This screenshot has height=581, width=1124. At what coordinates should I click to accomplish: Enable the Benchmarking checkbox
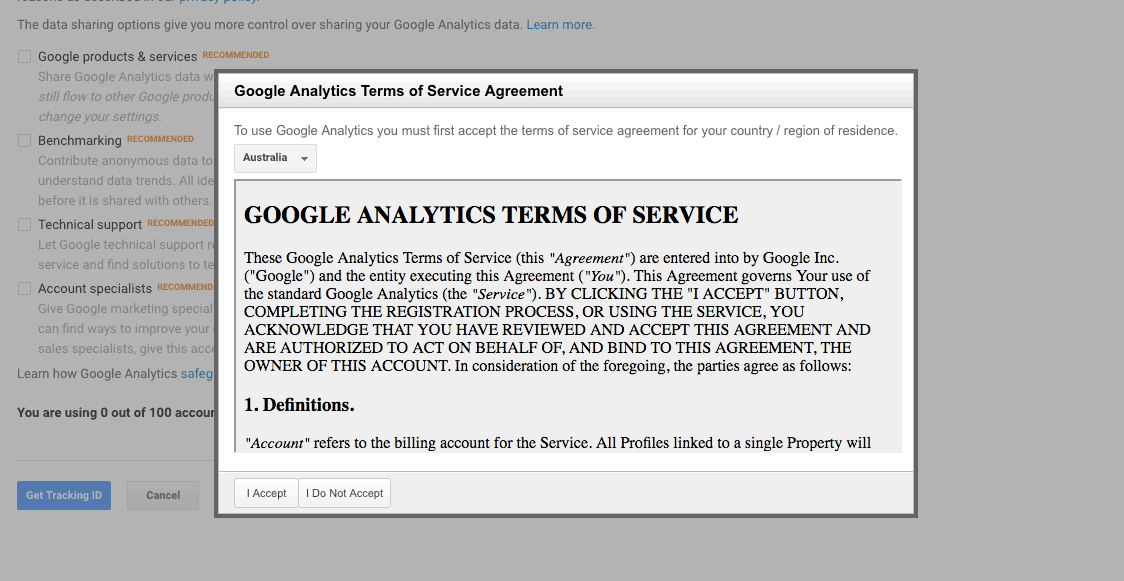pyautogui.click(x=25, y=140)
